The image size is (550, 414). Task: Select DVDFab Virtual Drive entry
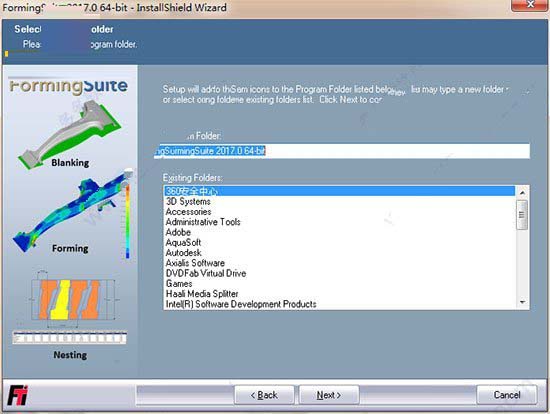(x=339, y=273)
